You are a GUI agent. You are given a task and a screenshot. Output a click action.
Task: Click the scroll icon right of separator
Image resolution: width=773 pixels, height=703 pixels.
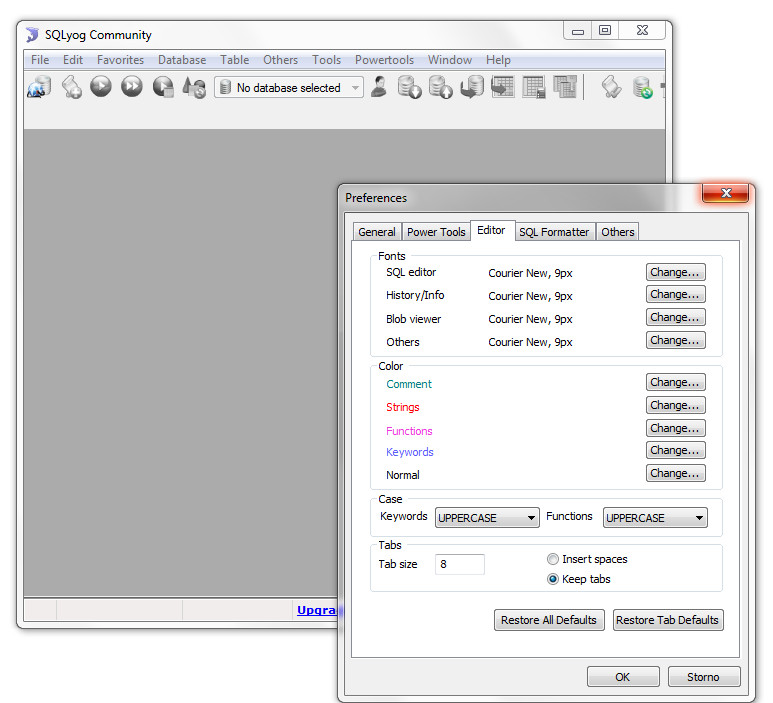pyautogui.click(x=611, y=87)
